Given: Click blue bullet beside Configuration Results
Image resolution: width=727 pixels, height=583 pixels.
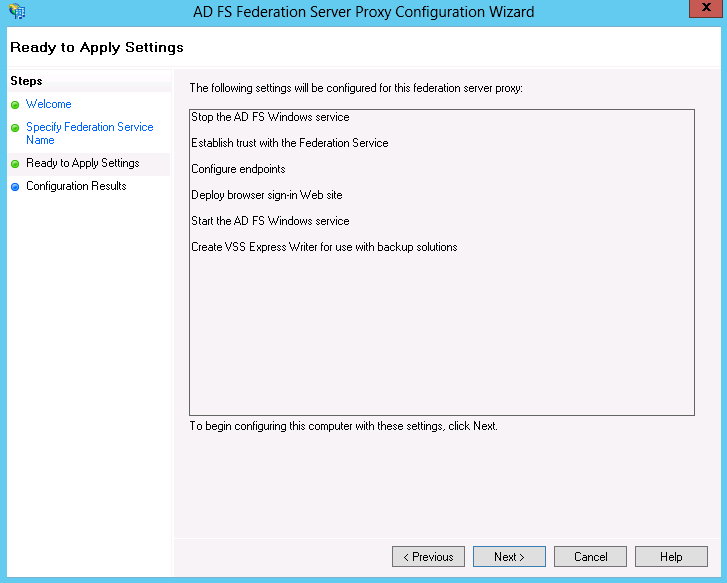Looking at the screenshot, I should coord(15,187).
